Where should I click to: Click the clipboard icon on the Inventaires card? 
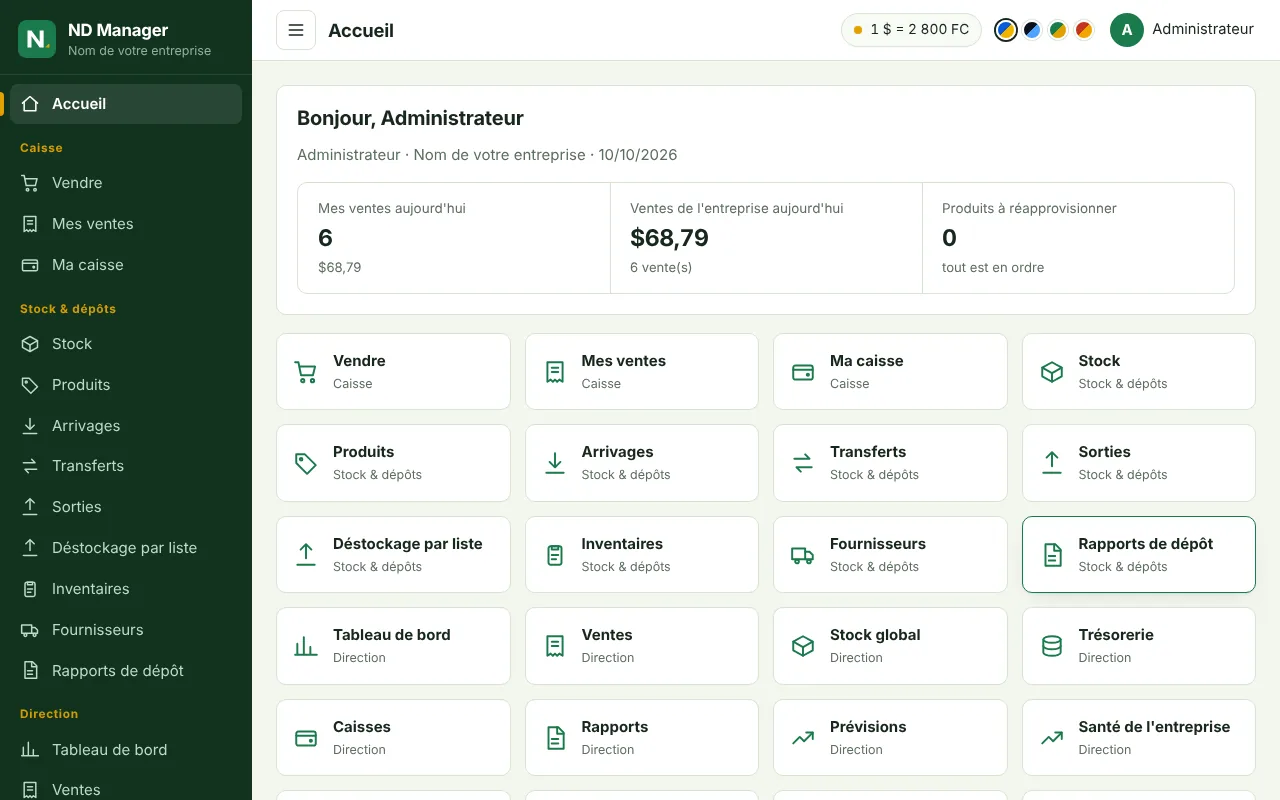click(x=555, y=555)
